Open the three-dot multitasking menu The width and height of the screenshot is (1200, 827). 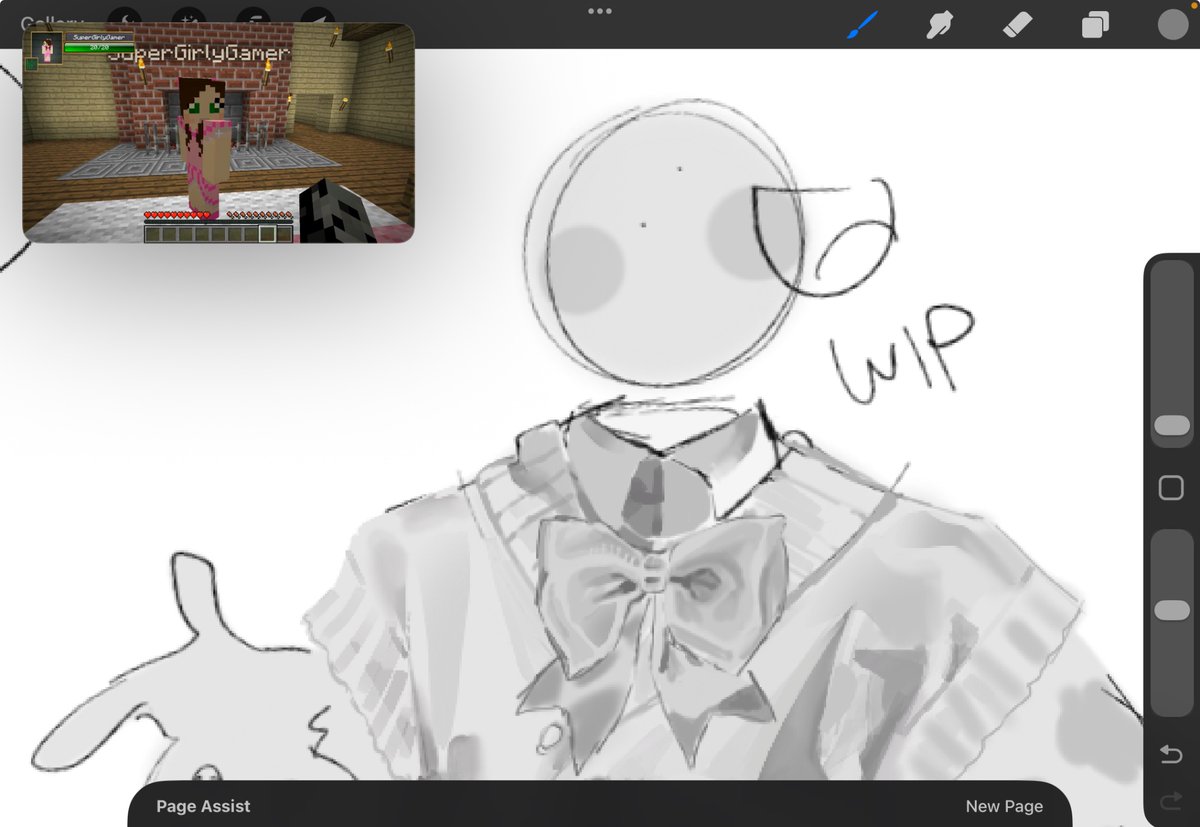[x=600, y=11]
